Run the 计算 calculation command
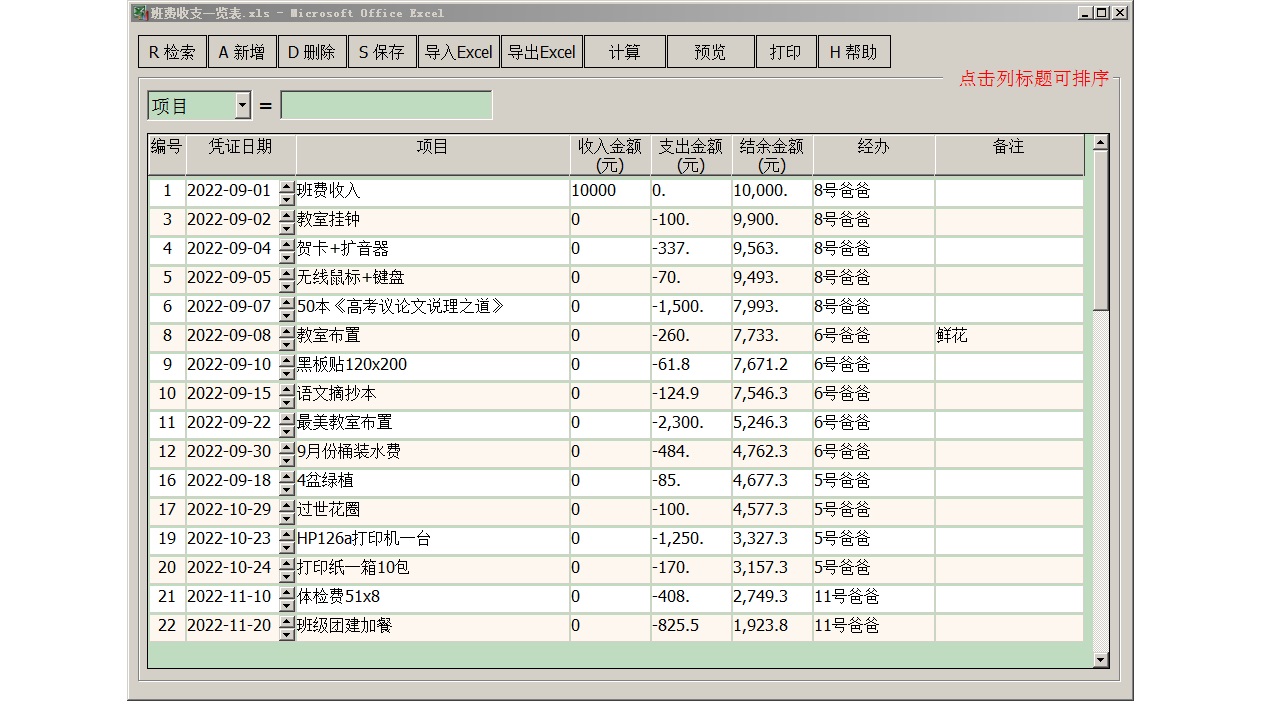Image resolution: width=1280 pixels, height=720 pixels. pyautogui.click(x=623, y=51)
